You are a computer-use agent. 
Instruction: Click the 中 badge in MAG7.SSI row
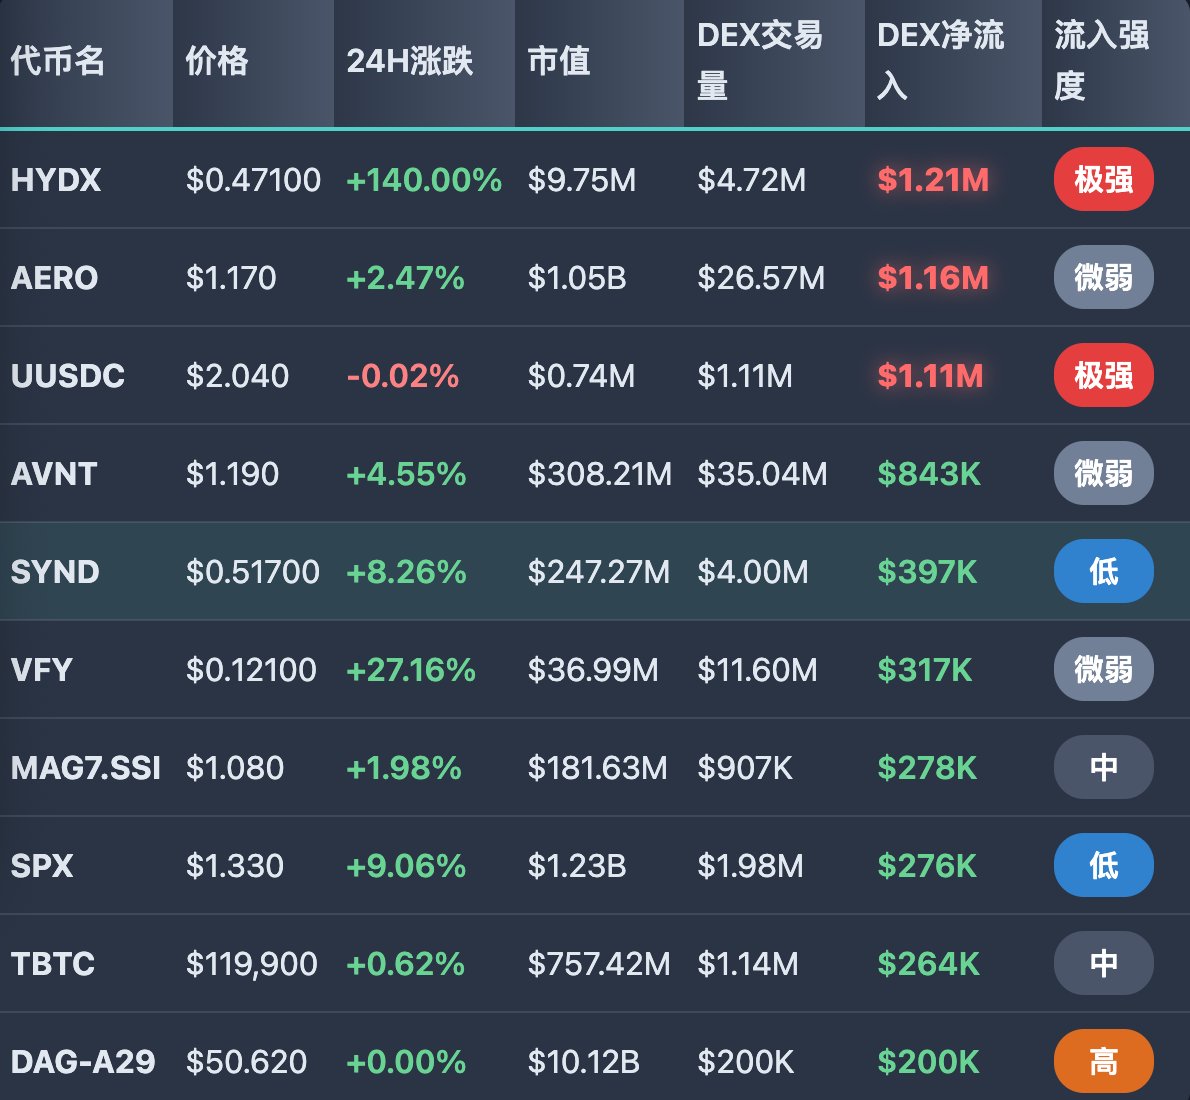[x=1103, y=767]
